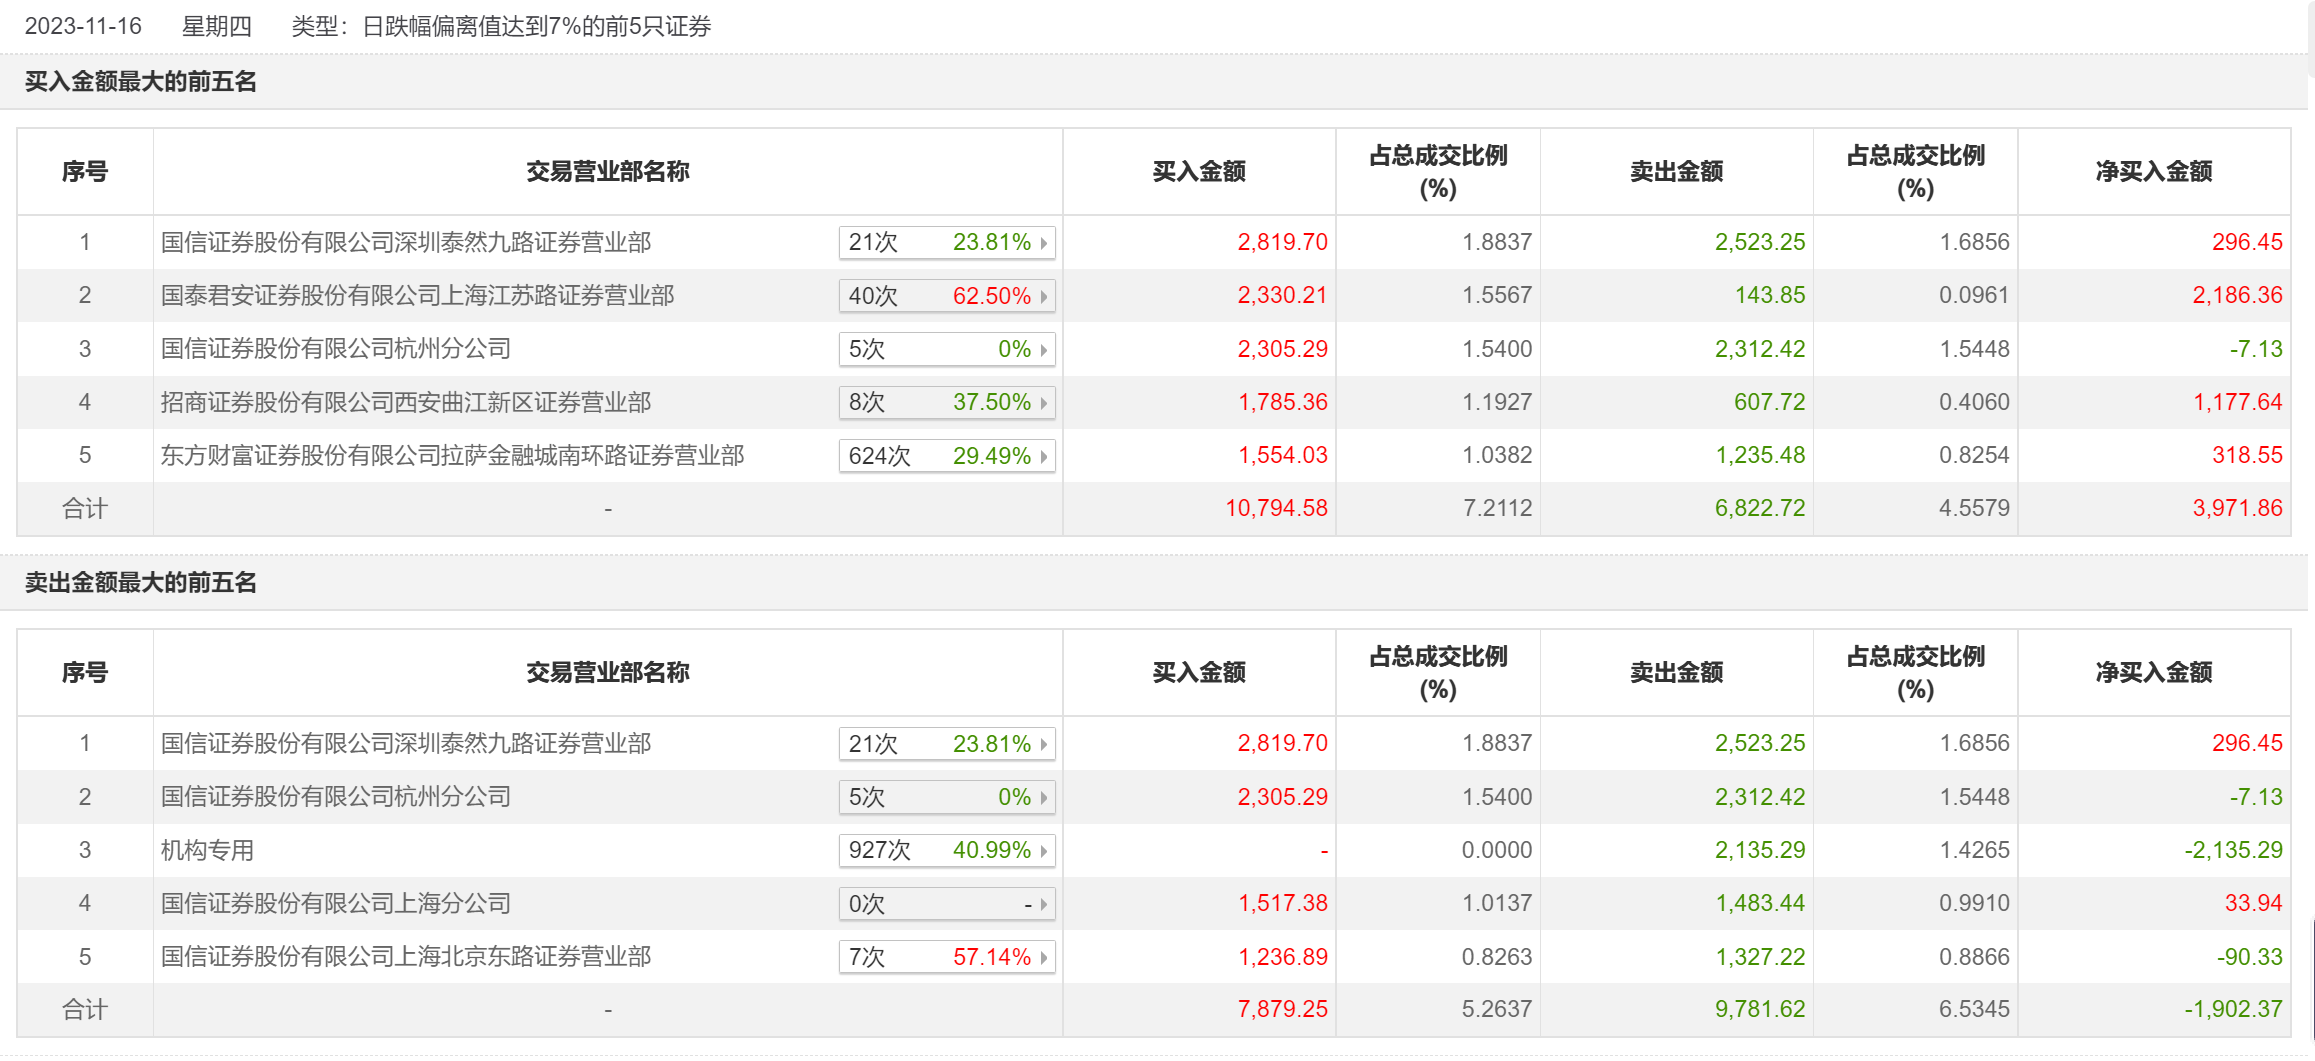The width and height of the screenshot is (2315, 1061).
Task: Expand the 7次 57.14% stats box
Action: [947, 957]
